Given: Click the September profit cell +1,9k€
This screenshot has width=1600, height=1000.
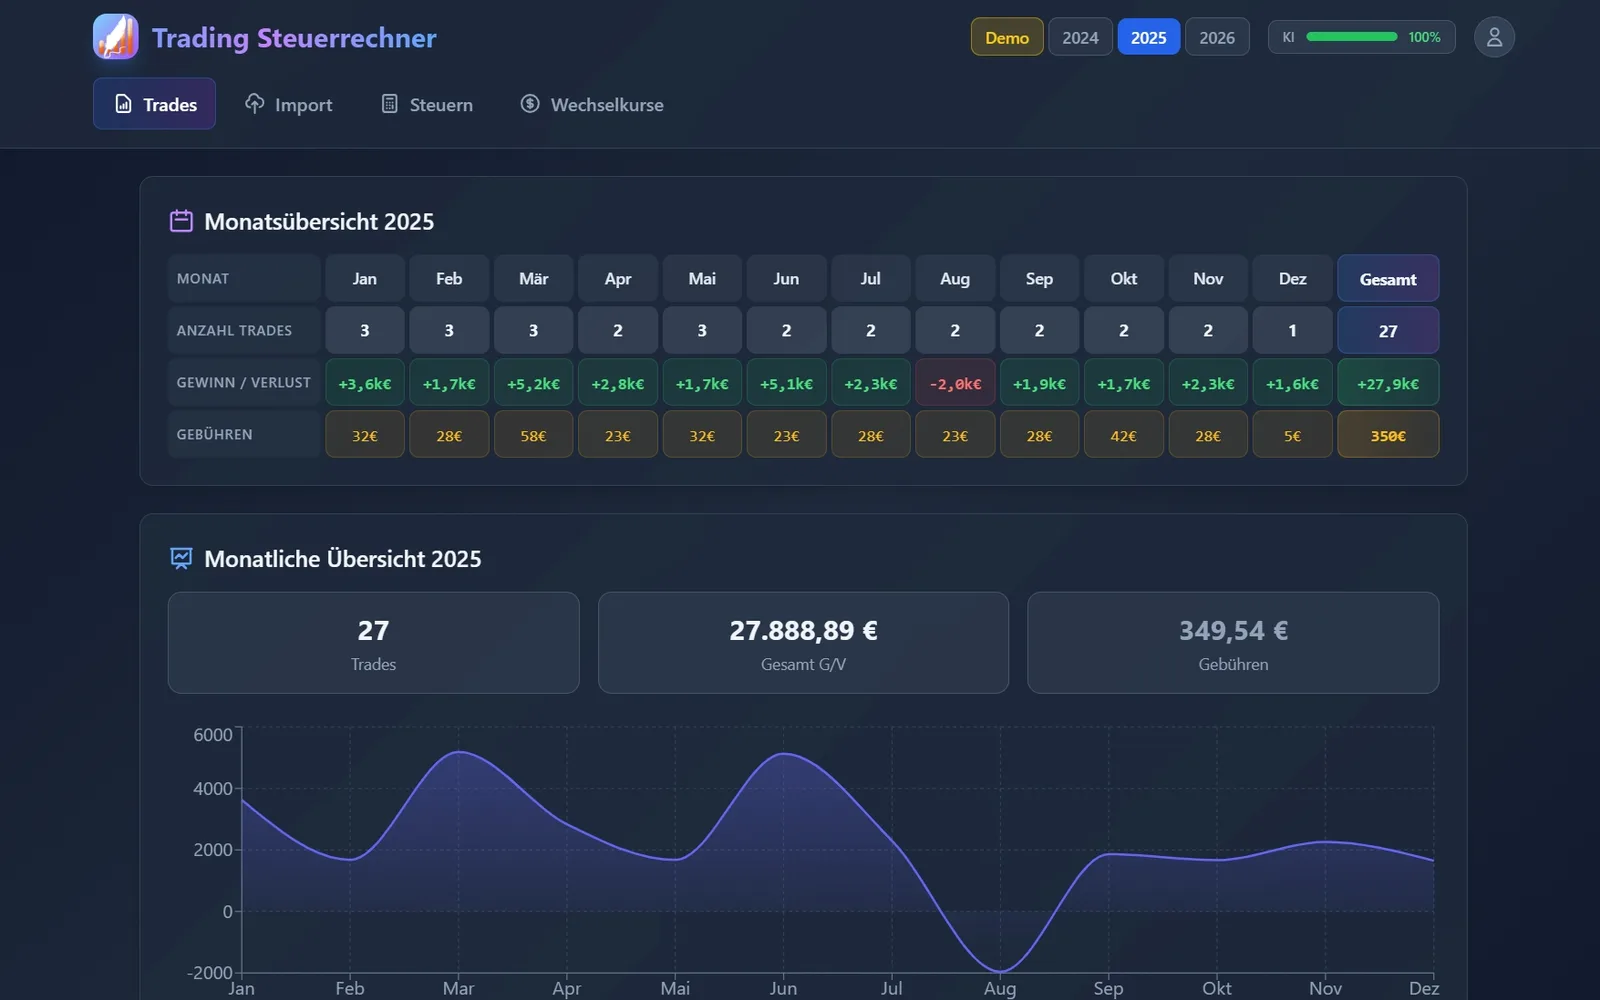Looking at the screenshot, I should pos(1039,383).
